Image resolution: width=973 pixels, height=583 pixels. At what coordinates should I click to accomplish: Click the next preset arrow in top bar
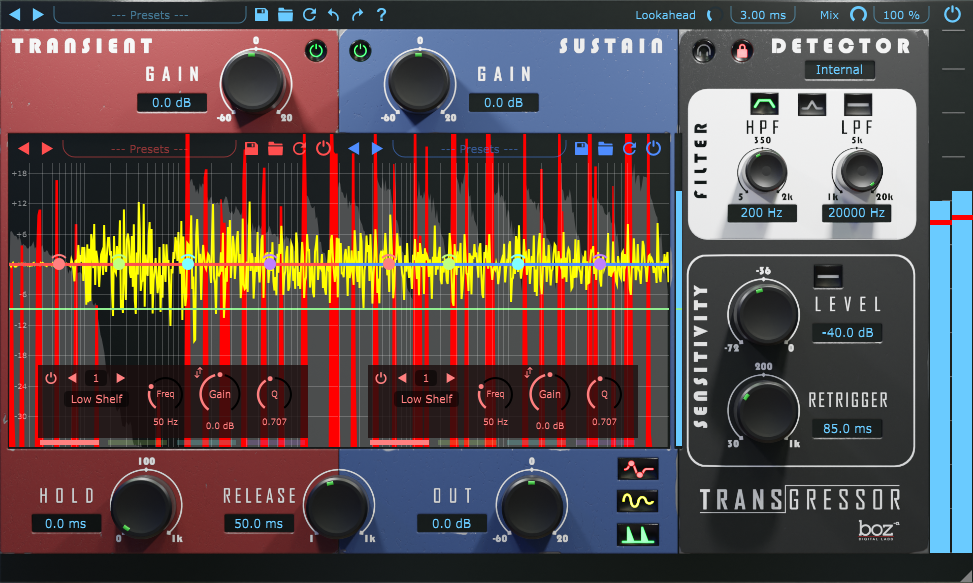click(38, 15)
